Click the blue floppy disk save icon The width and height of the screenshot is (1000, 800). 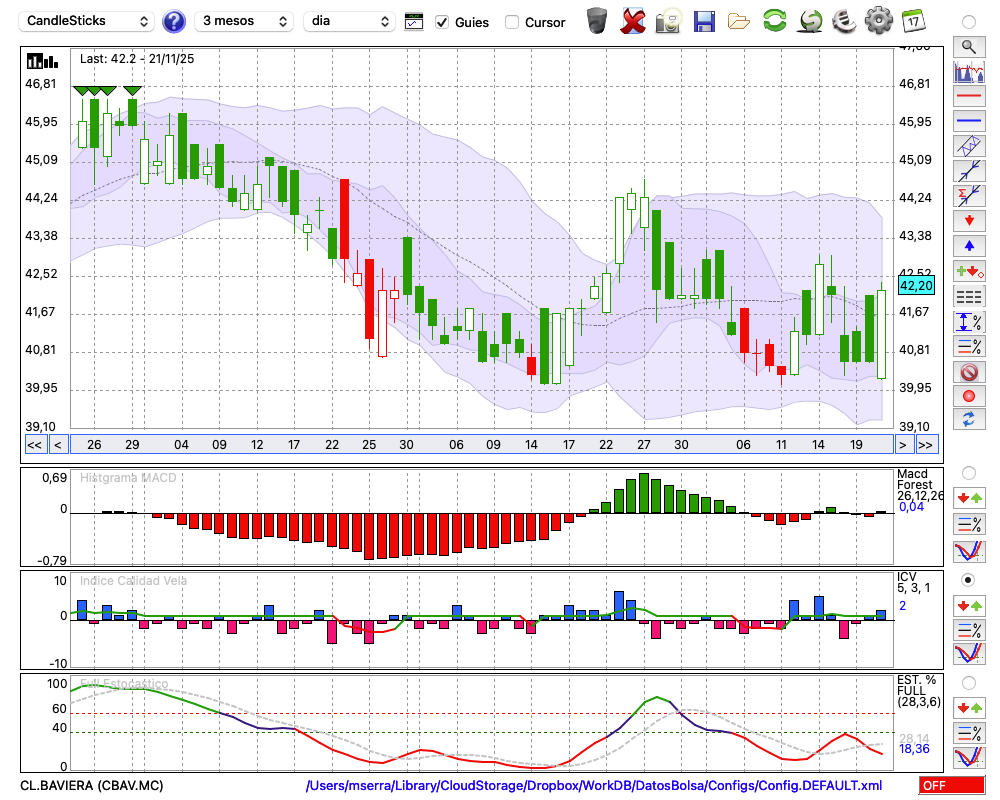(x=704, y=21)
